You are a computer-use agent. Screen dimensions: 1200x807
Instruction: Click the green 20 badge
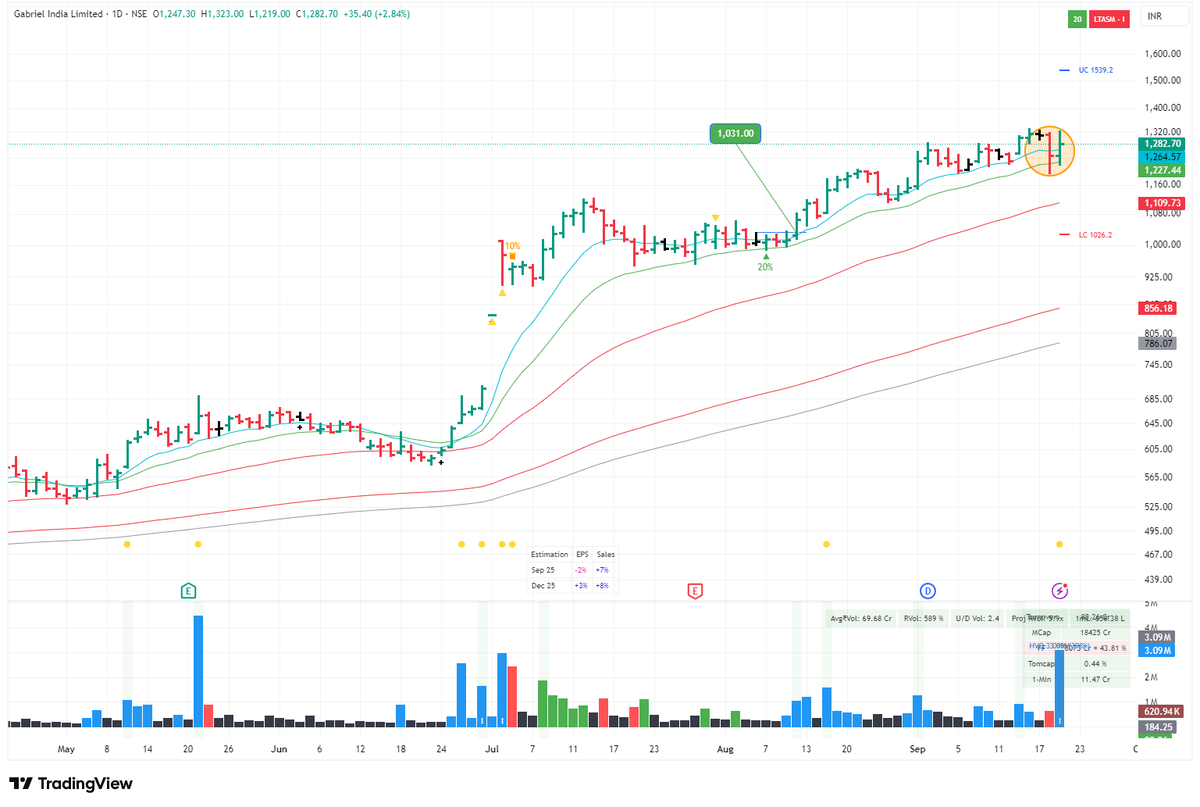coord(1078,17)
